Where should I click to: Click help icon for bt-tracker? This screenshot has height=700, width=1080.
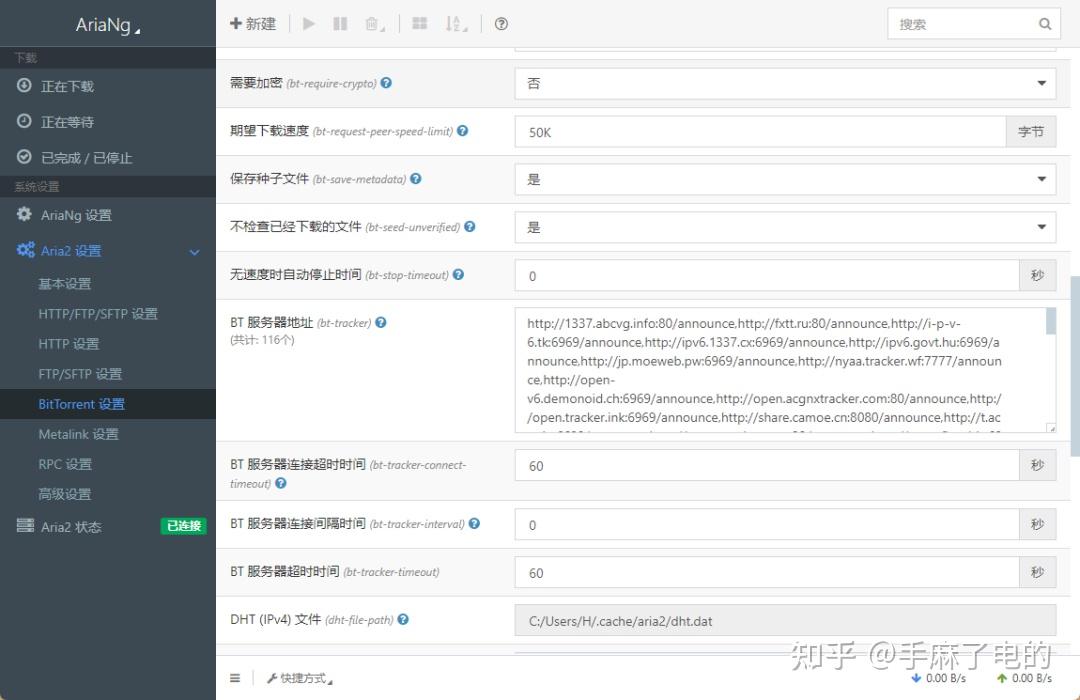click(381, 322)
